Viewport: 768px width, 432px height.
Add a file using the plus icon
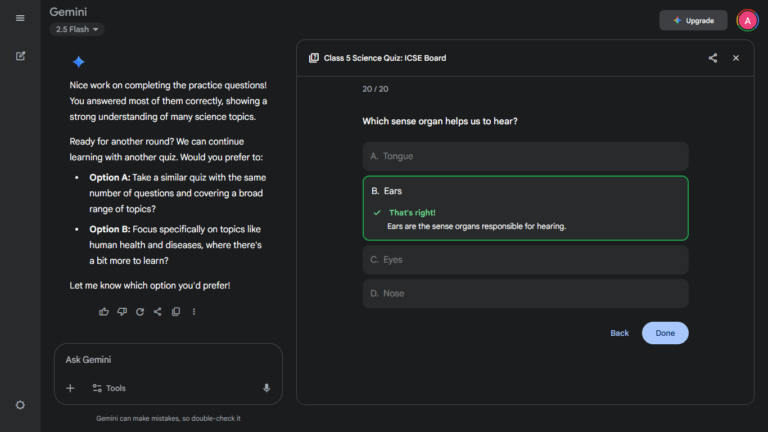coord(70,388)
